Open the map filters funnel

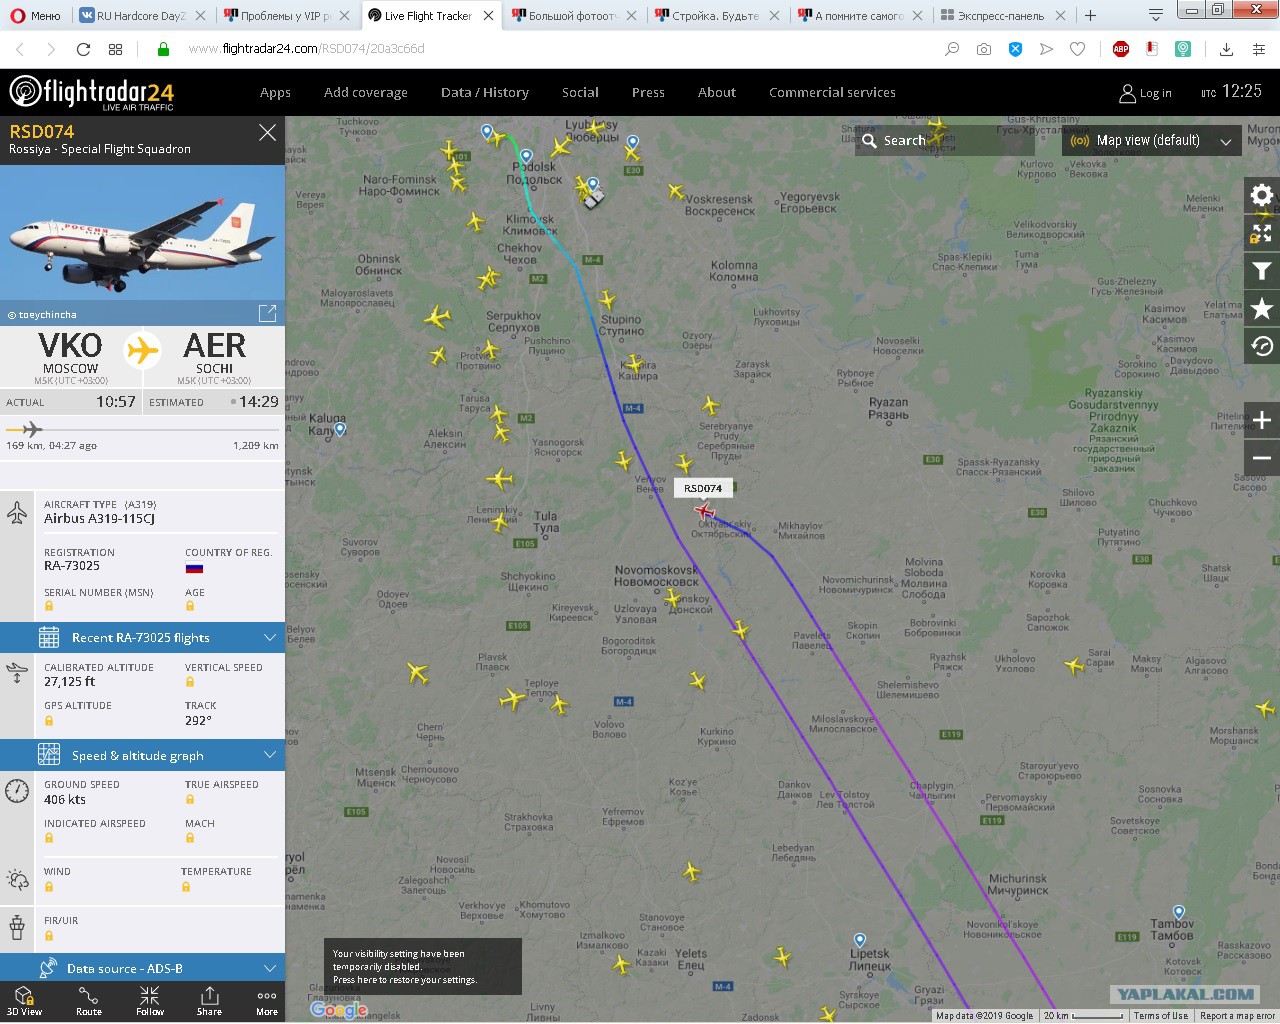[x=1262, y=271]
